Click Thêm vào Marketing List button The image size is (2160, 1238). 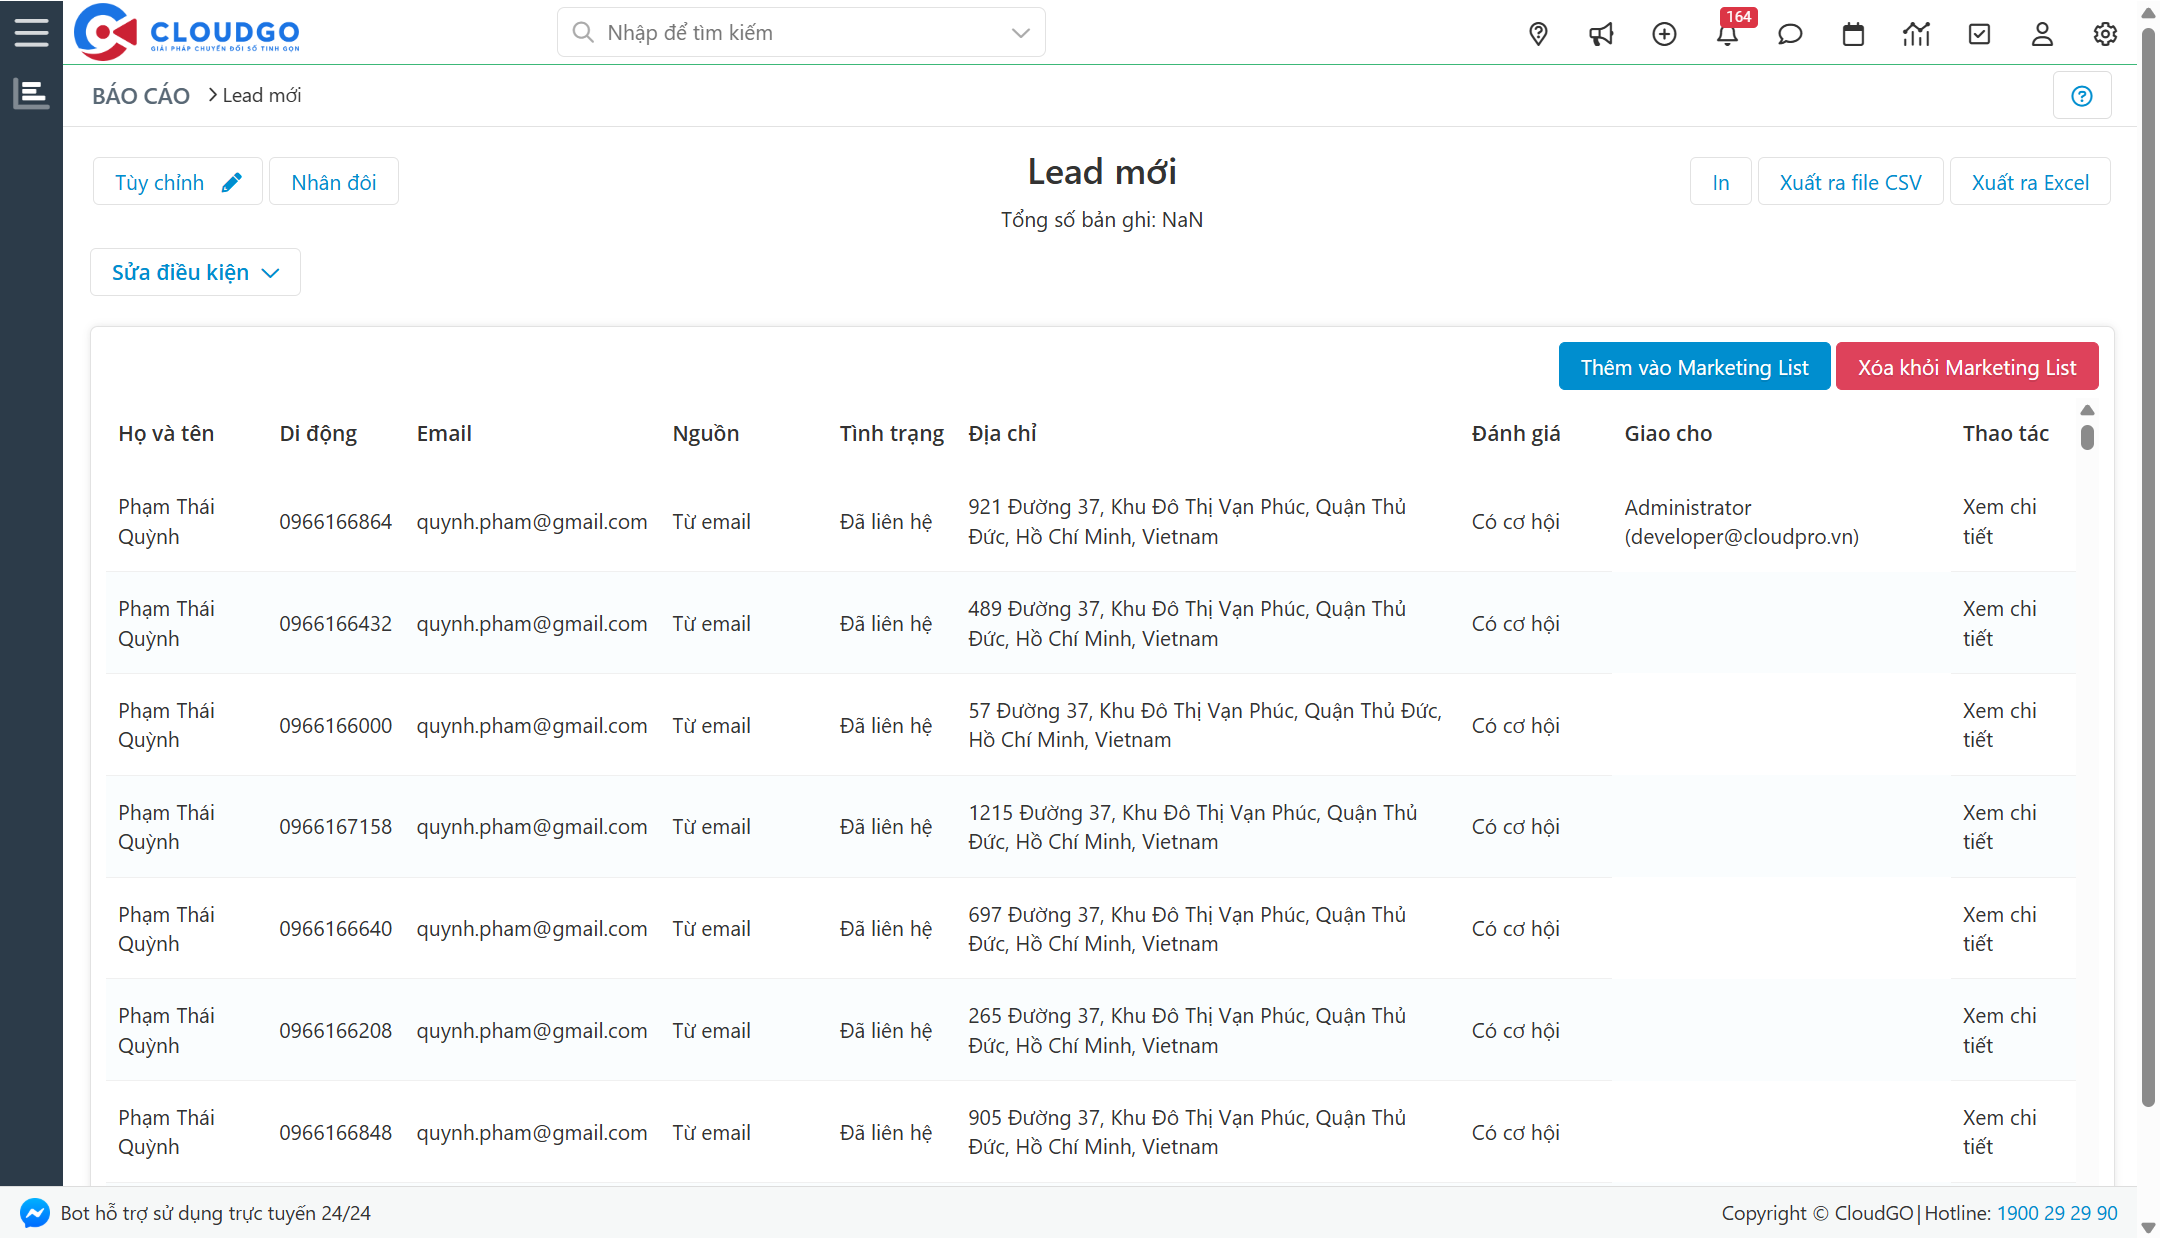1694,367
